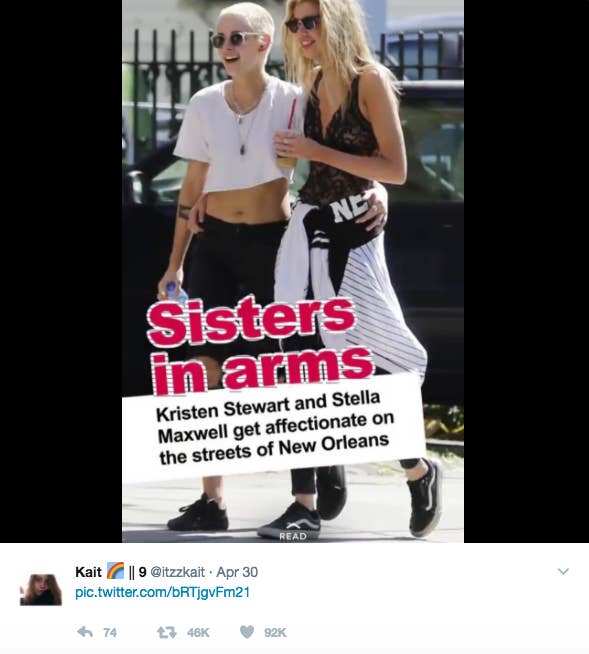589x654 pixels.
Task: Click the NE logo on the tied sweatshirt
Action: [x=351, y=209]
